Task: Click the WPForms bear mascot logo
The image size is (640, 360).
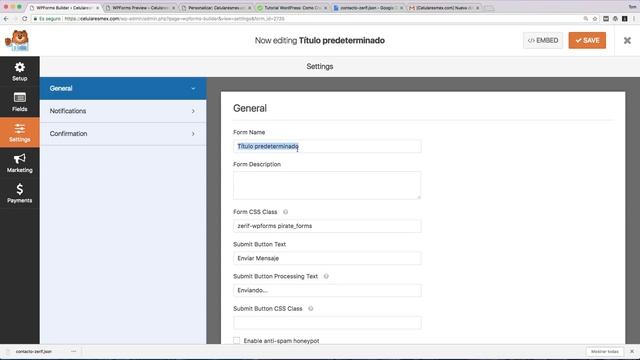Action: tap(17, 40)
